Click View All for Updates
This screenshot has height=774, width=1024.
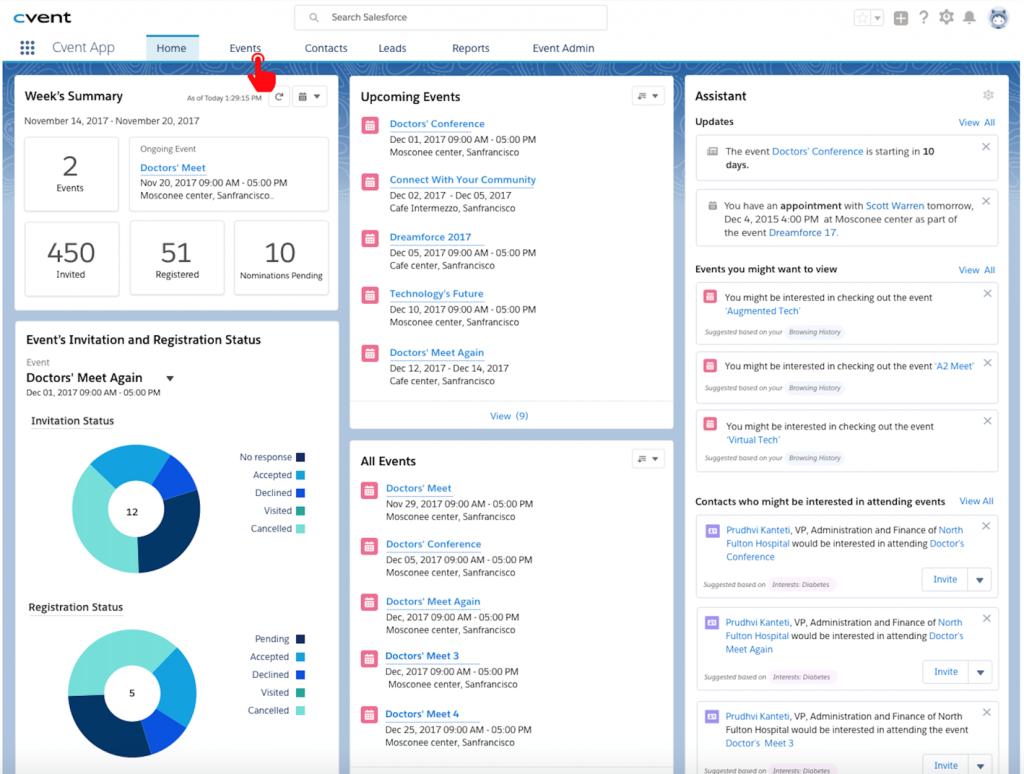(977, 122)
